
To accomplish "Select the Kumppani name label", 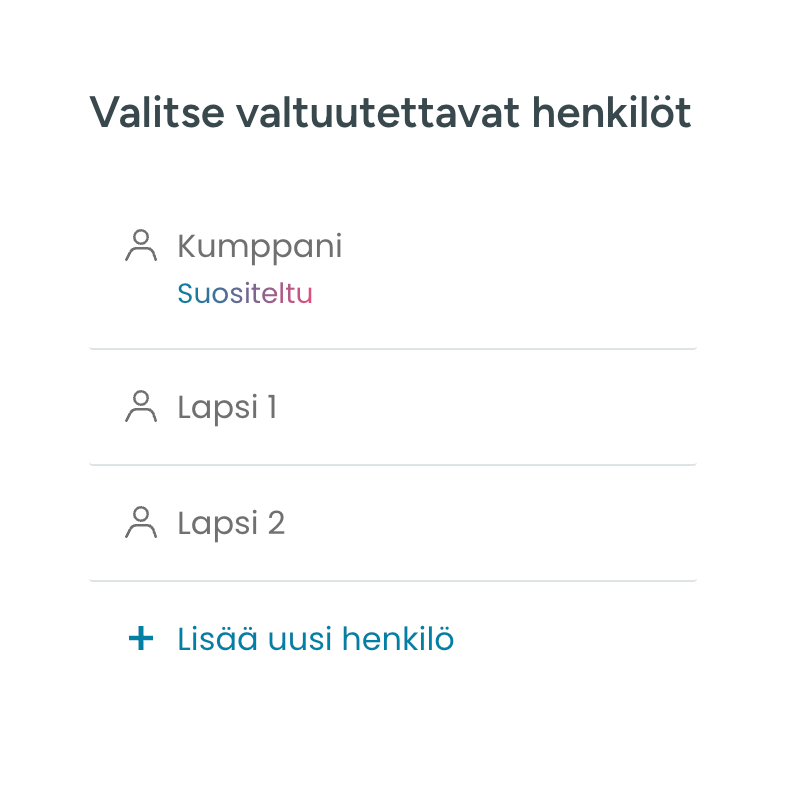I will tap(260, 247).
